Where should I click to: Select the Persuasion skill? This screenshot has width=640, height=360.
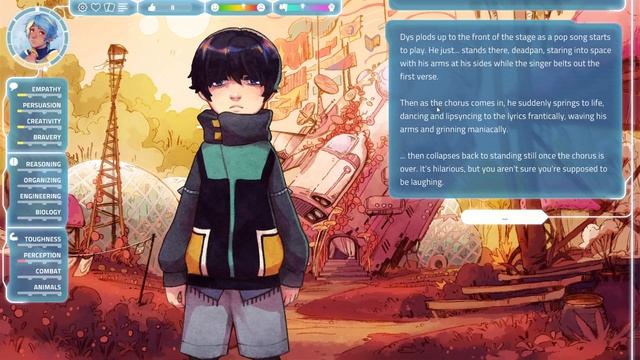pos(40,107)
